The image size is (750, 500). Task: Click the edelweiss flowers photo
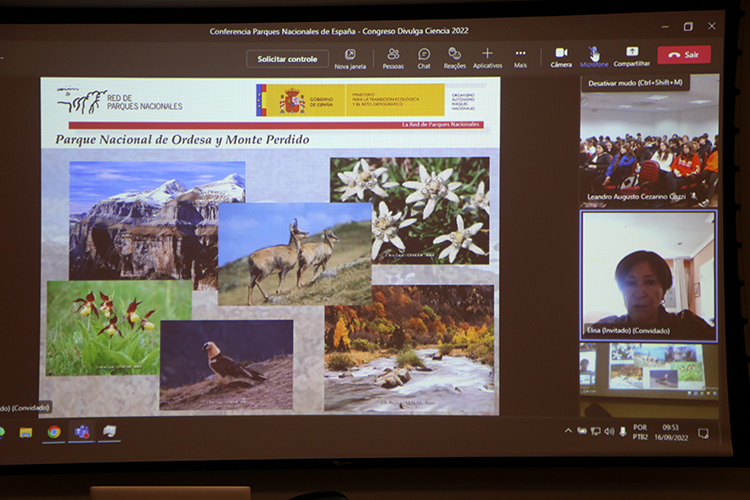pyautogui.click(x=409, y=211)
